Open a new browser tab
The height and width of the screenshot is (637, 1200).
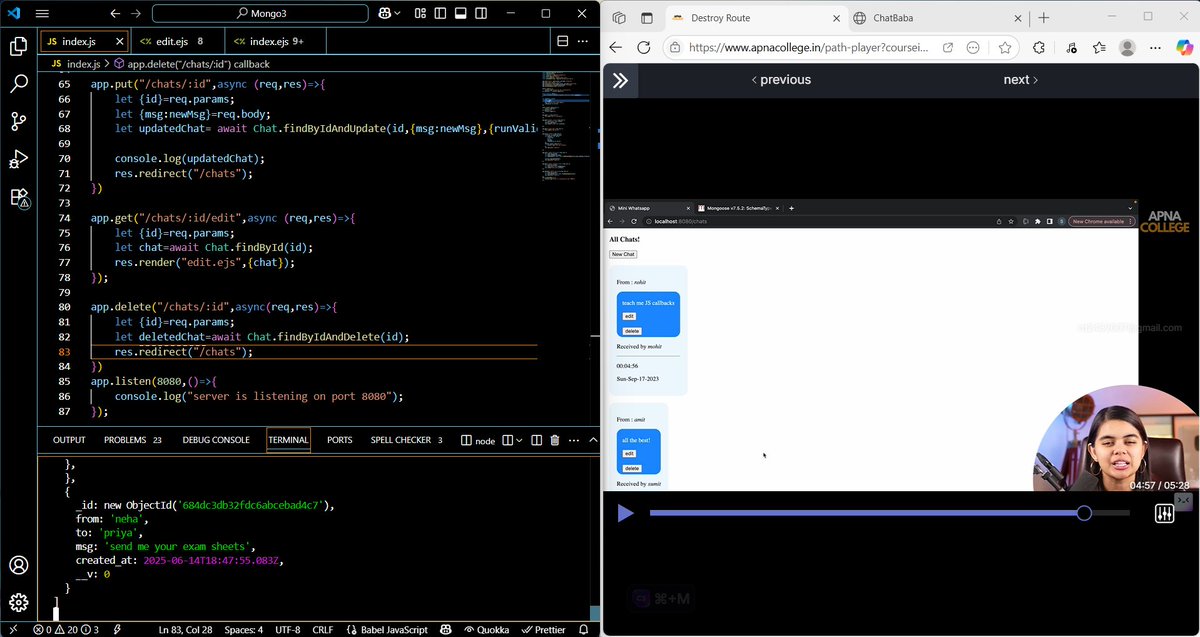pyautogui.click(x=1044, y=18)
